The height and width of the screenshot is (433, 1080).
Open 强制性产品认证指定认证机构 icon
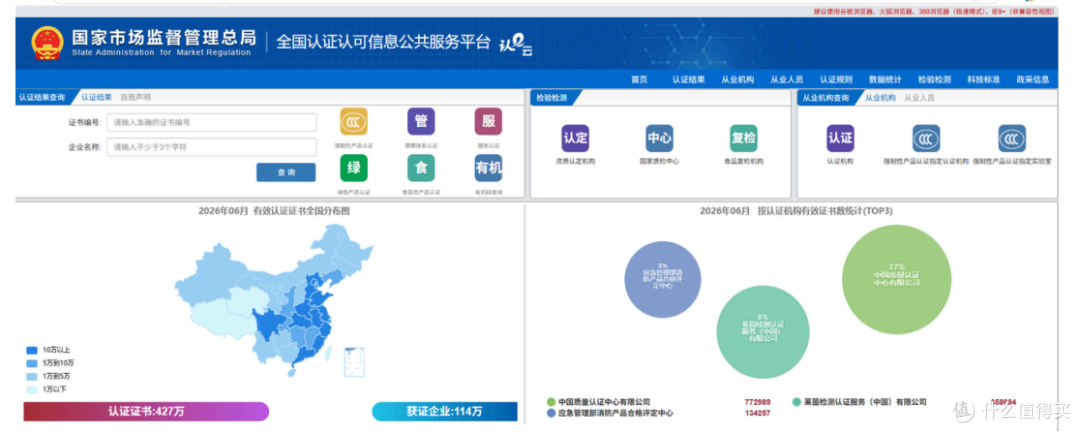(926, 138)
